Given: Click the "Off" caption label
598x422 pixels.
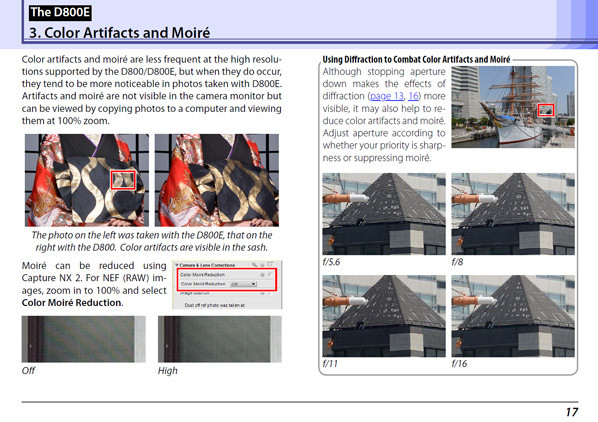Looking at the screenshot, I should tap(29, 371).
